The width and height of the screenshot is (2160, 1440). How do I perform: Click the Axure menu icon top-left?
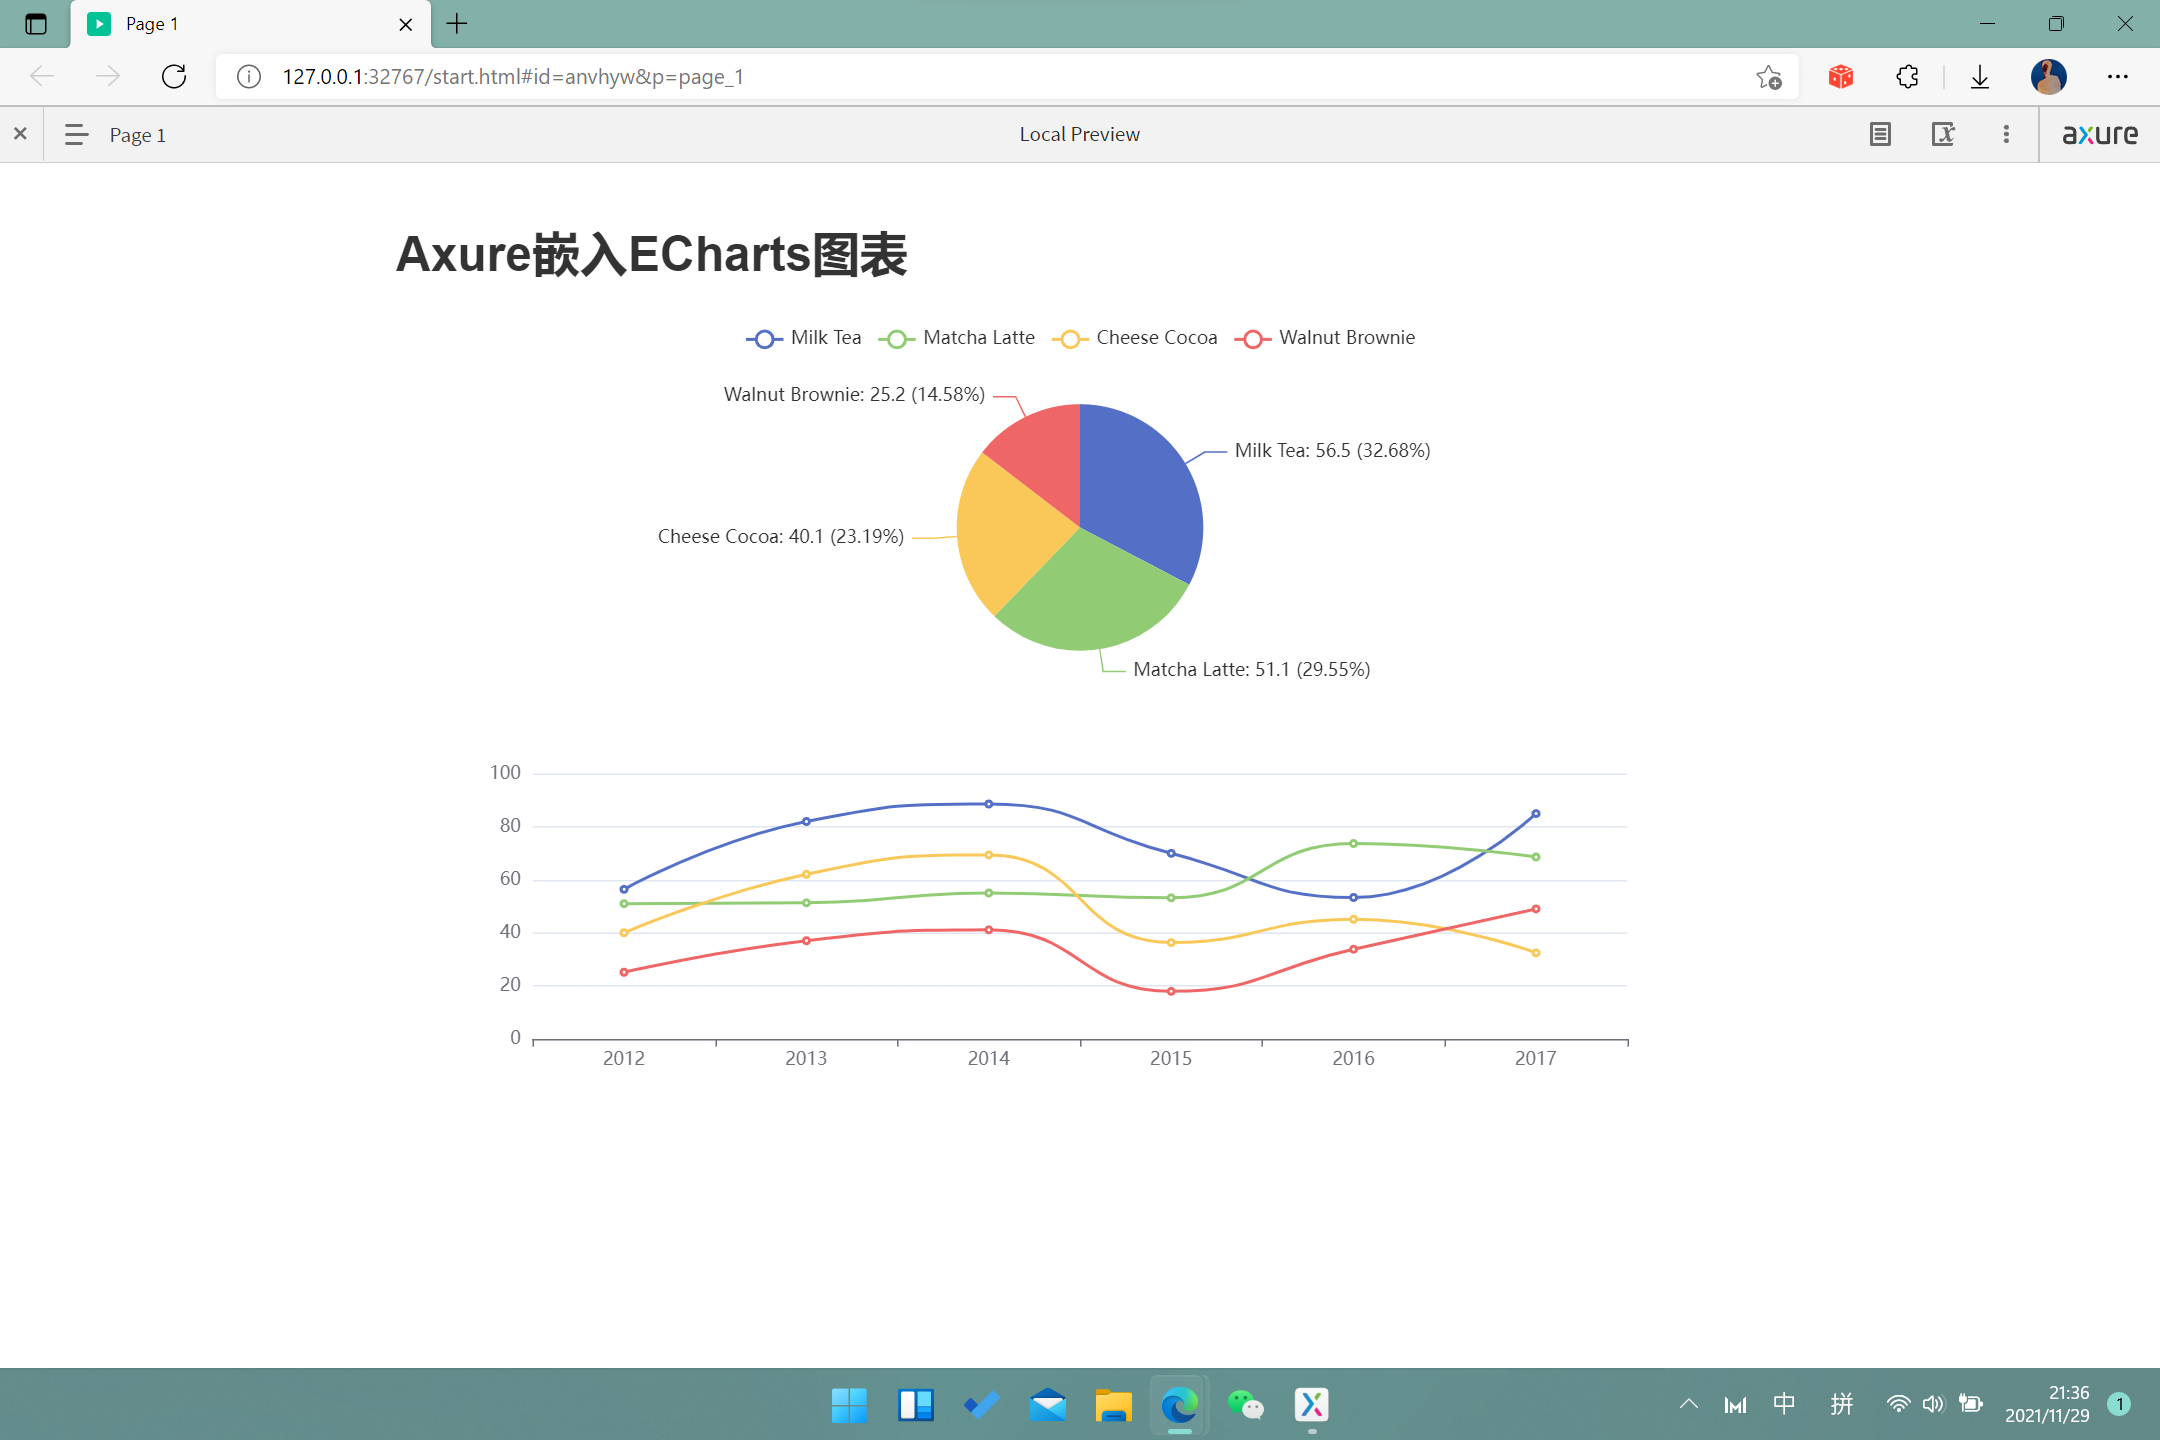(76, 135)
